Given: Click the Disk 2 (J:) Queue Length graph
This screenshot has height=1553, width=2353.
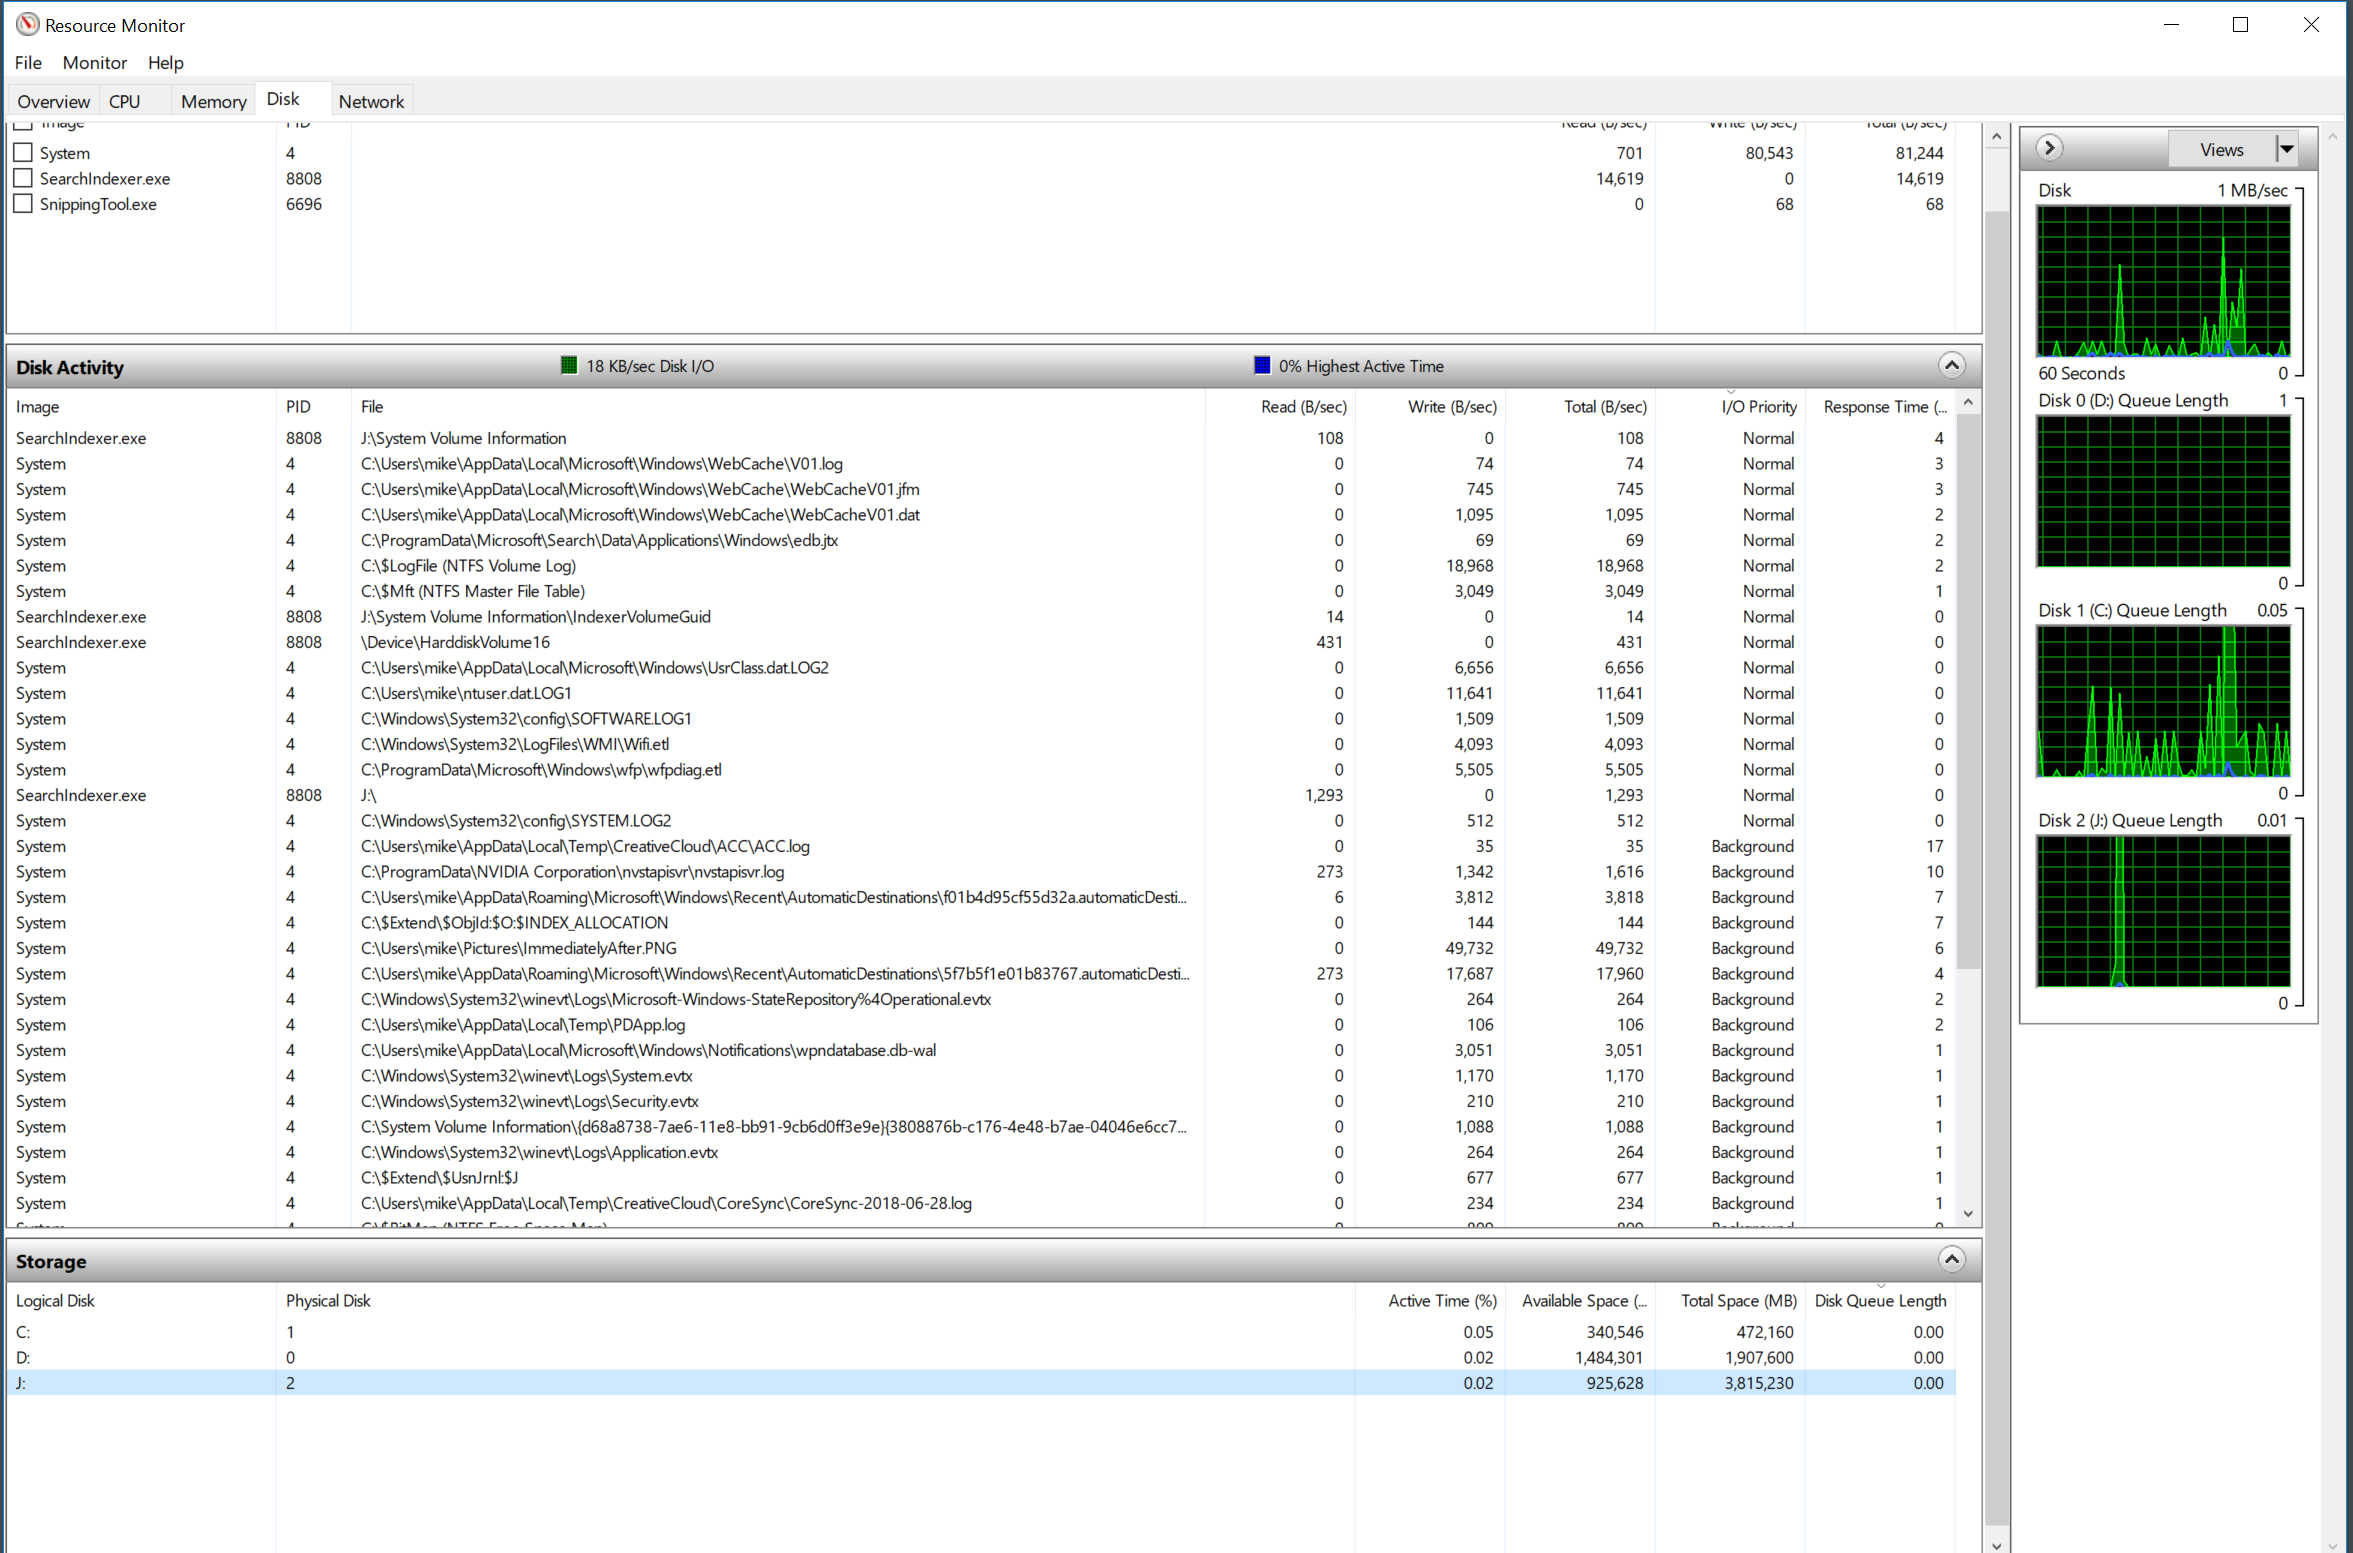Looking at the screenshot, I should (2163, 911).
